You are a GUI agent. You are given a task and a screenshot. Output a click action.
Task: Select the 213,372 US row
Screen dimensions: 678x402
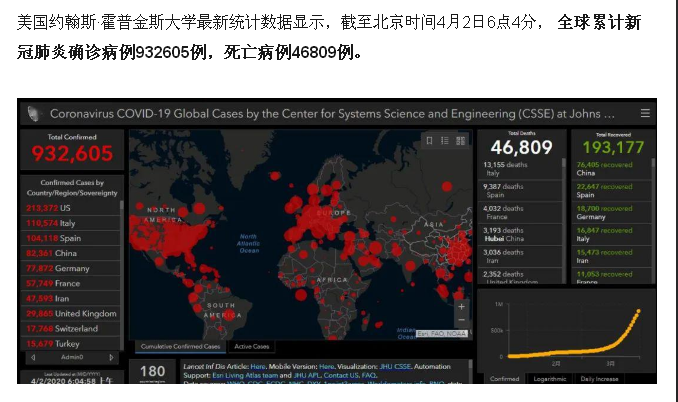(70, 208)
